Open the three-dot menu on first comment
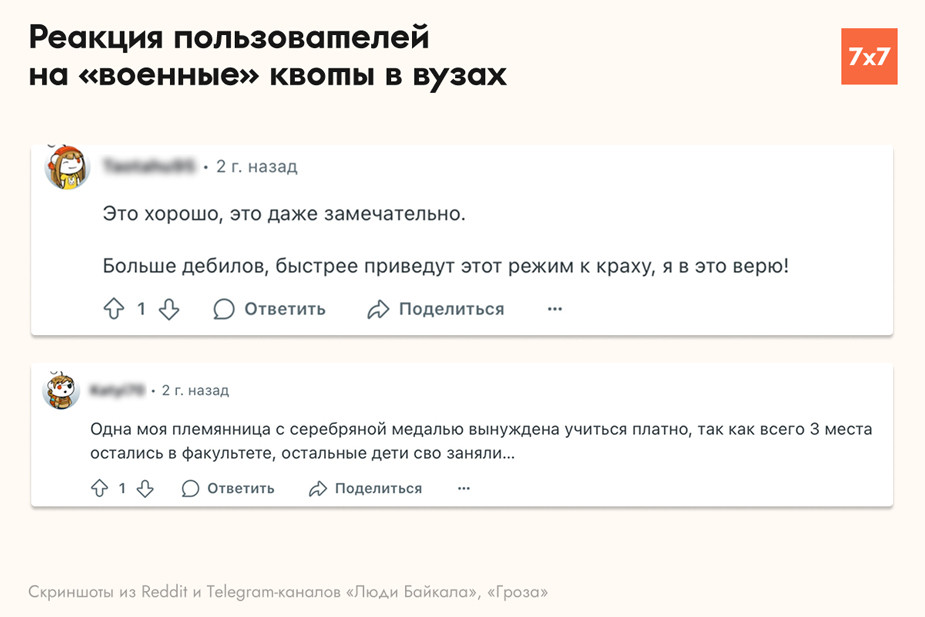The image size is (925, 617). click(555, 309)
